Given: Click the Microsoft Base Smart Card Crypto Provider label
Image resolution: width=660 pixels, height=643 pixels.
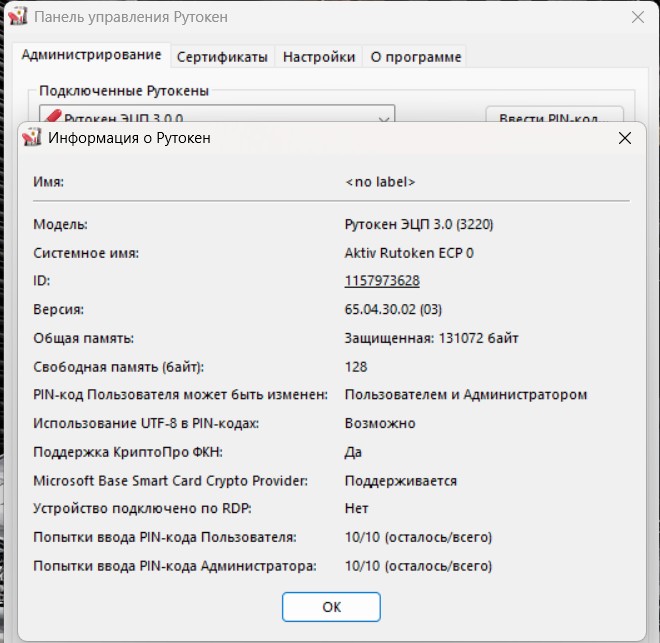Looking at the screenshot, I should 170,481.
